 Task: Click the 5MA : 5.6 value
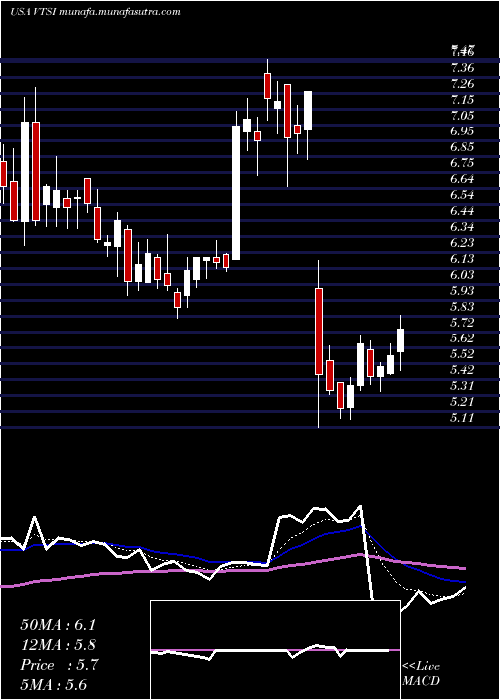click(x=54, y=685)
